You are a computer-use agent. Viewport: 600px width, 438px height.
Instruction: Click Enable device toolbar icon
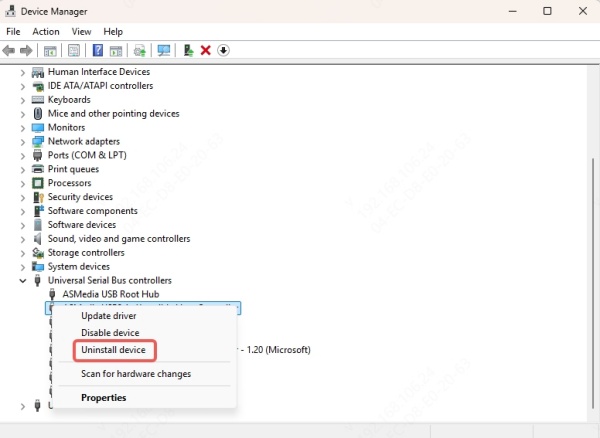(x=188, y=50)
